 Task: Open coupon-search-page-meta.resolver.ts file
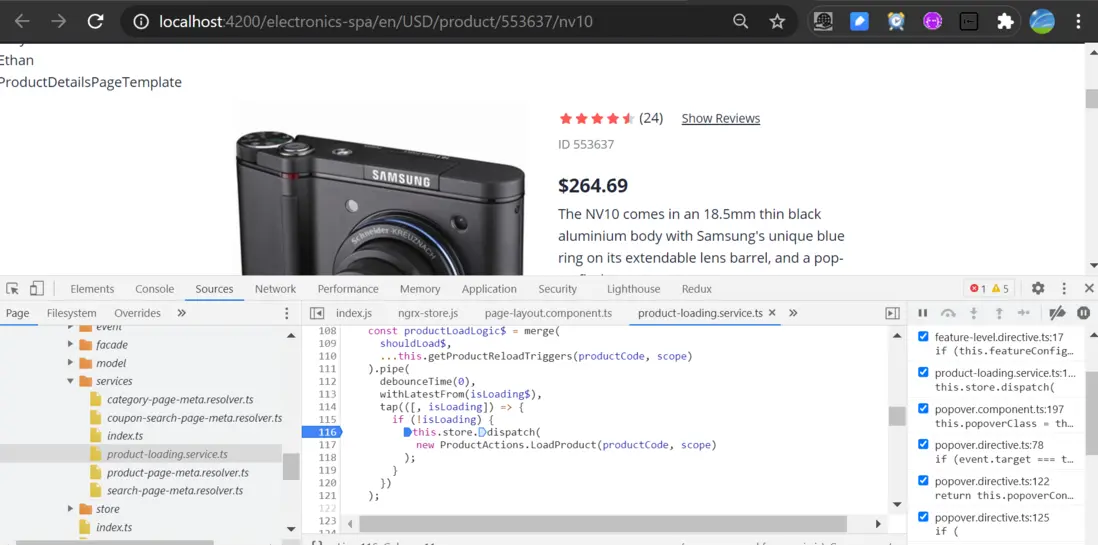(195, 418)
